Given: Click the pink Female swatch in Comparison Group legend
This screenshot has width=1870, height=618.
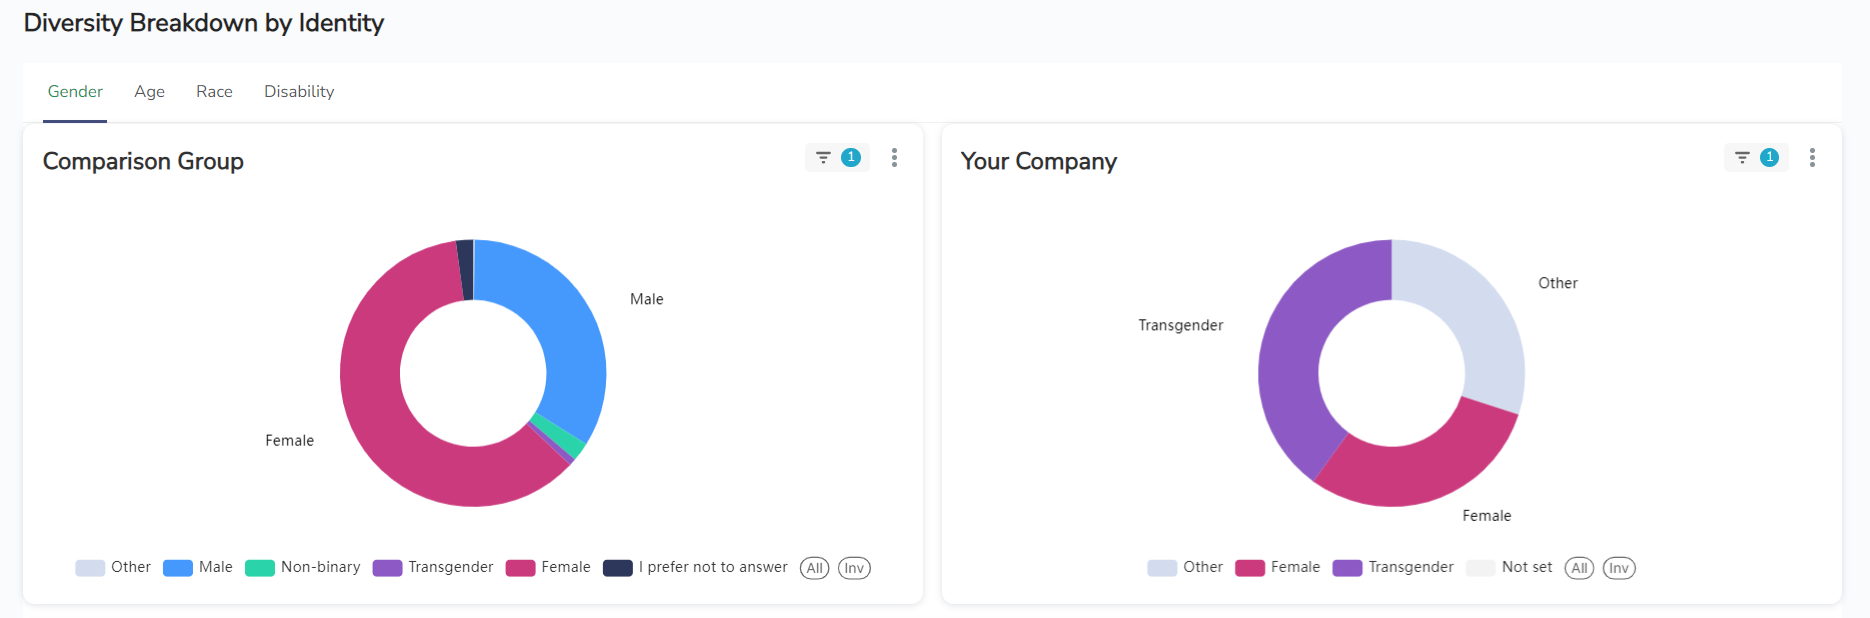Looking at the screenshot, I should [x=520, y=568].
